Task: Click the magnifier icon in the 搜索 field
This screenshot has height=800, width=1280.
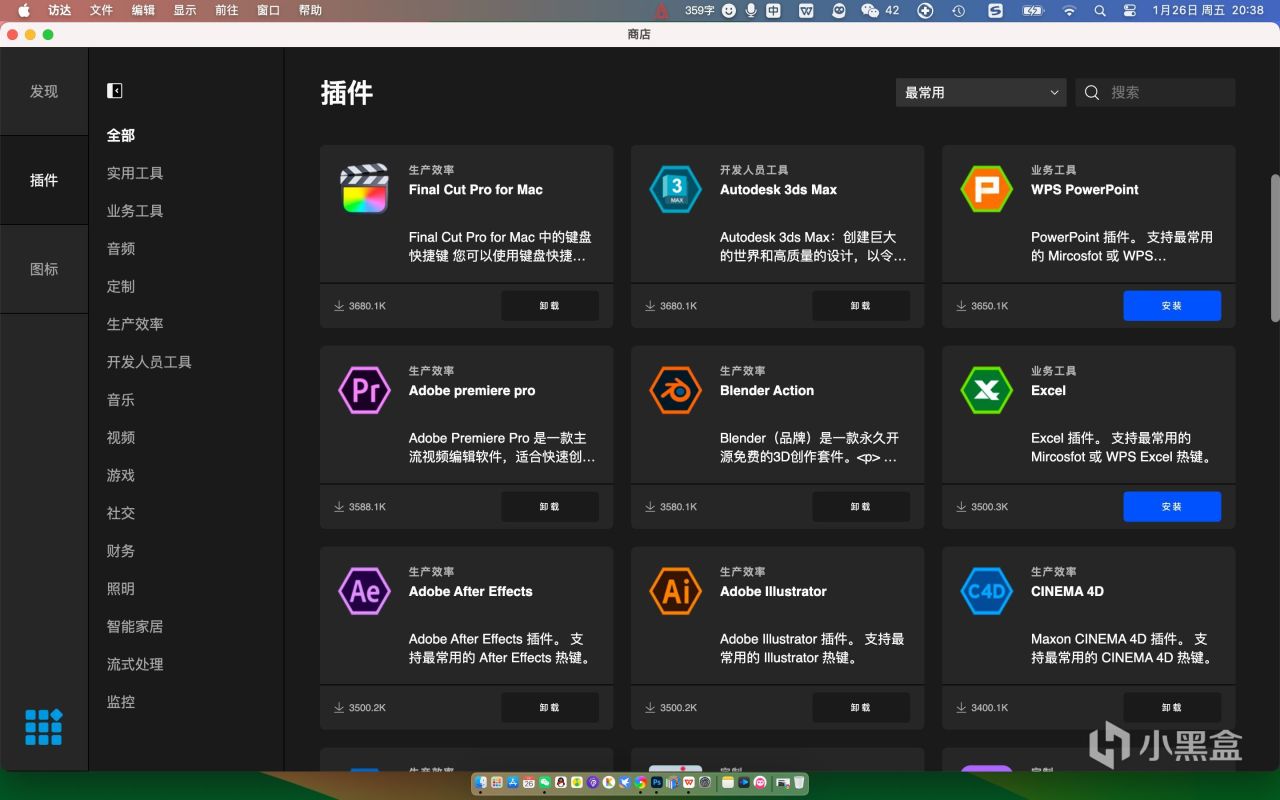Action: [x=1092, y=92]
